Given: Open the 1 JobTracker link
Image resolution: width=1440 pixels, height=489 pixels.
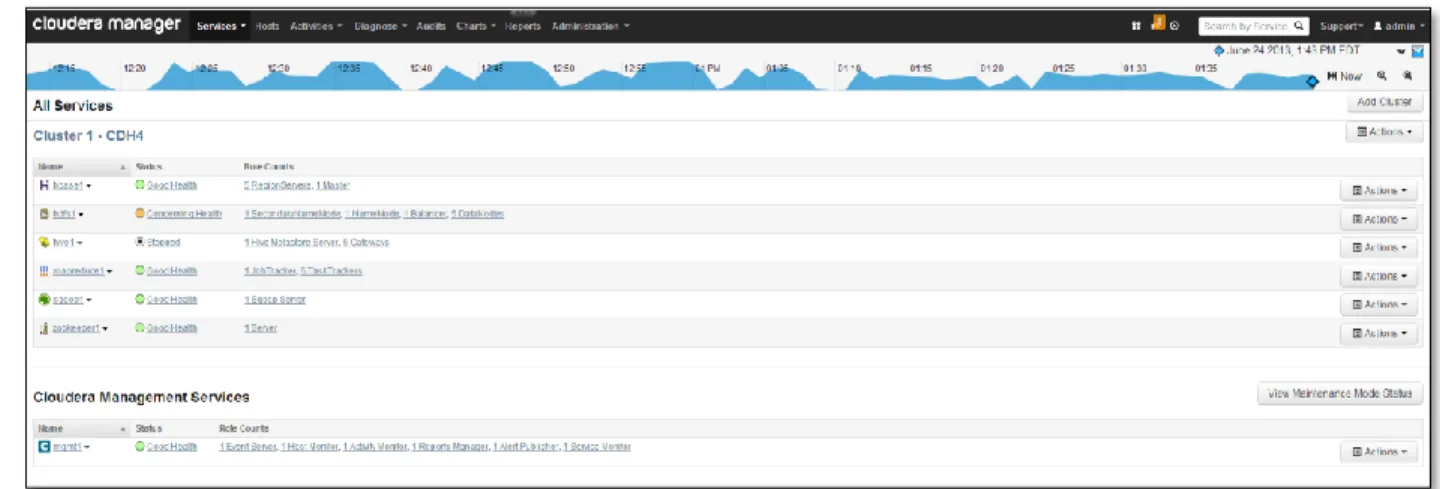Looking at the screenshot, I should 270,271.
